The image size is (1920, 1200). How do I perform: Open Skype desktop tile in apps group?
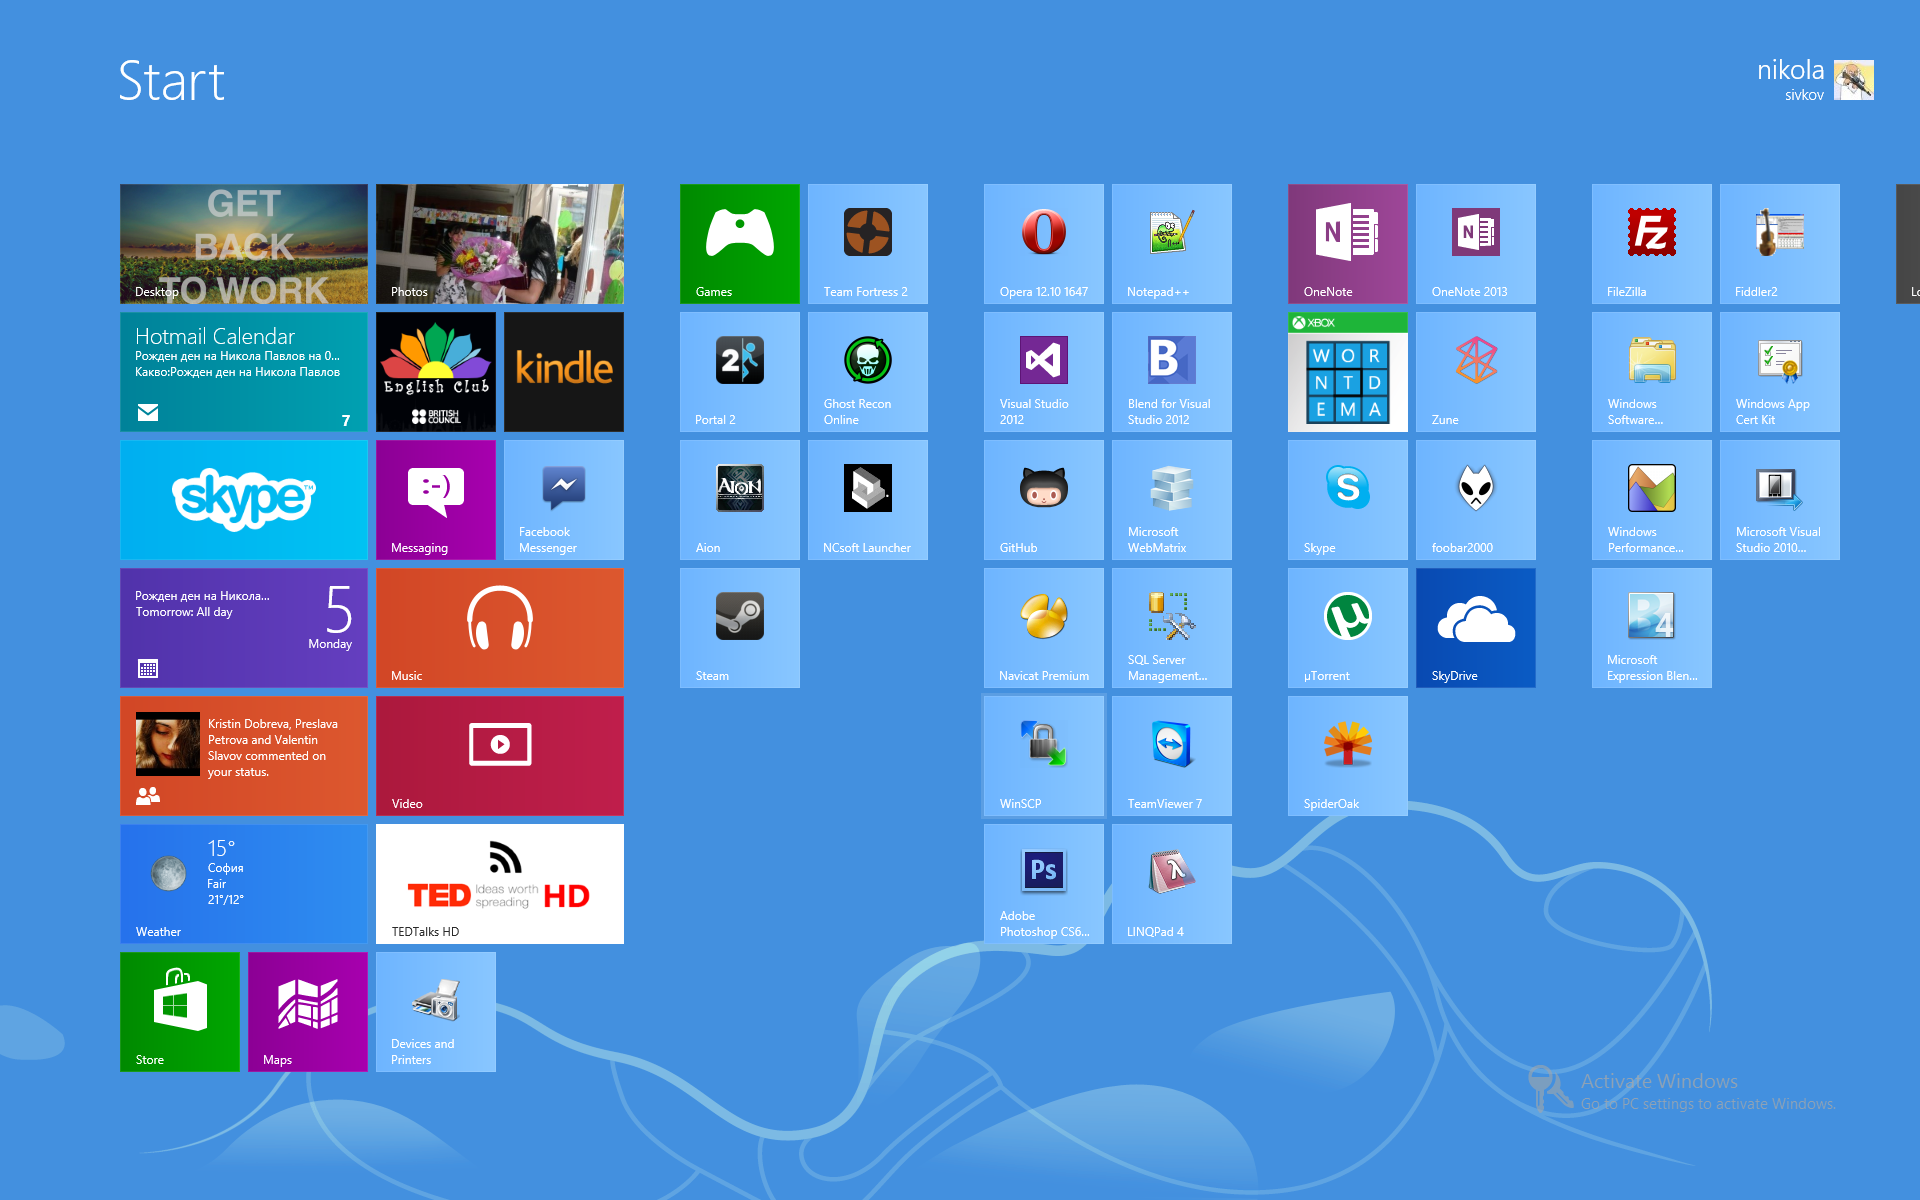point(1348,500)
